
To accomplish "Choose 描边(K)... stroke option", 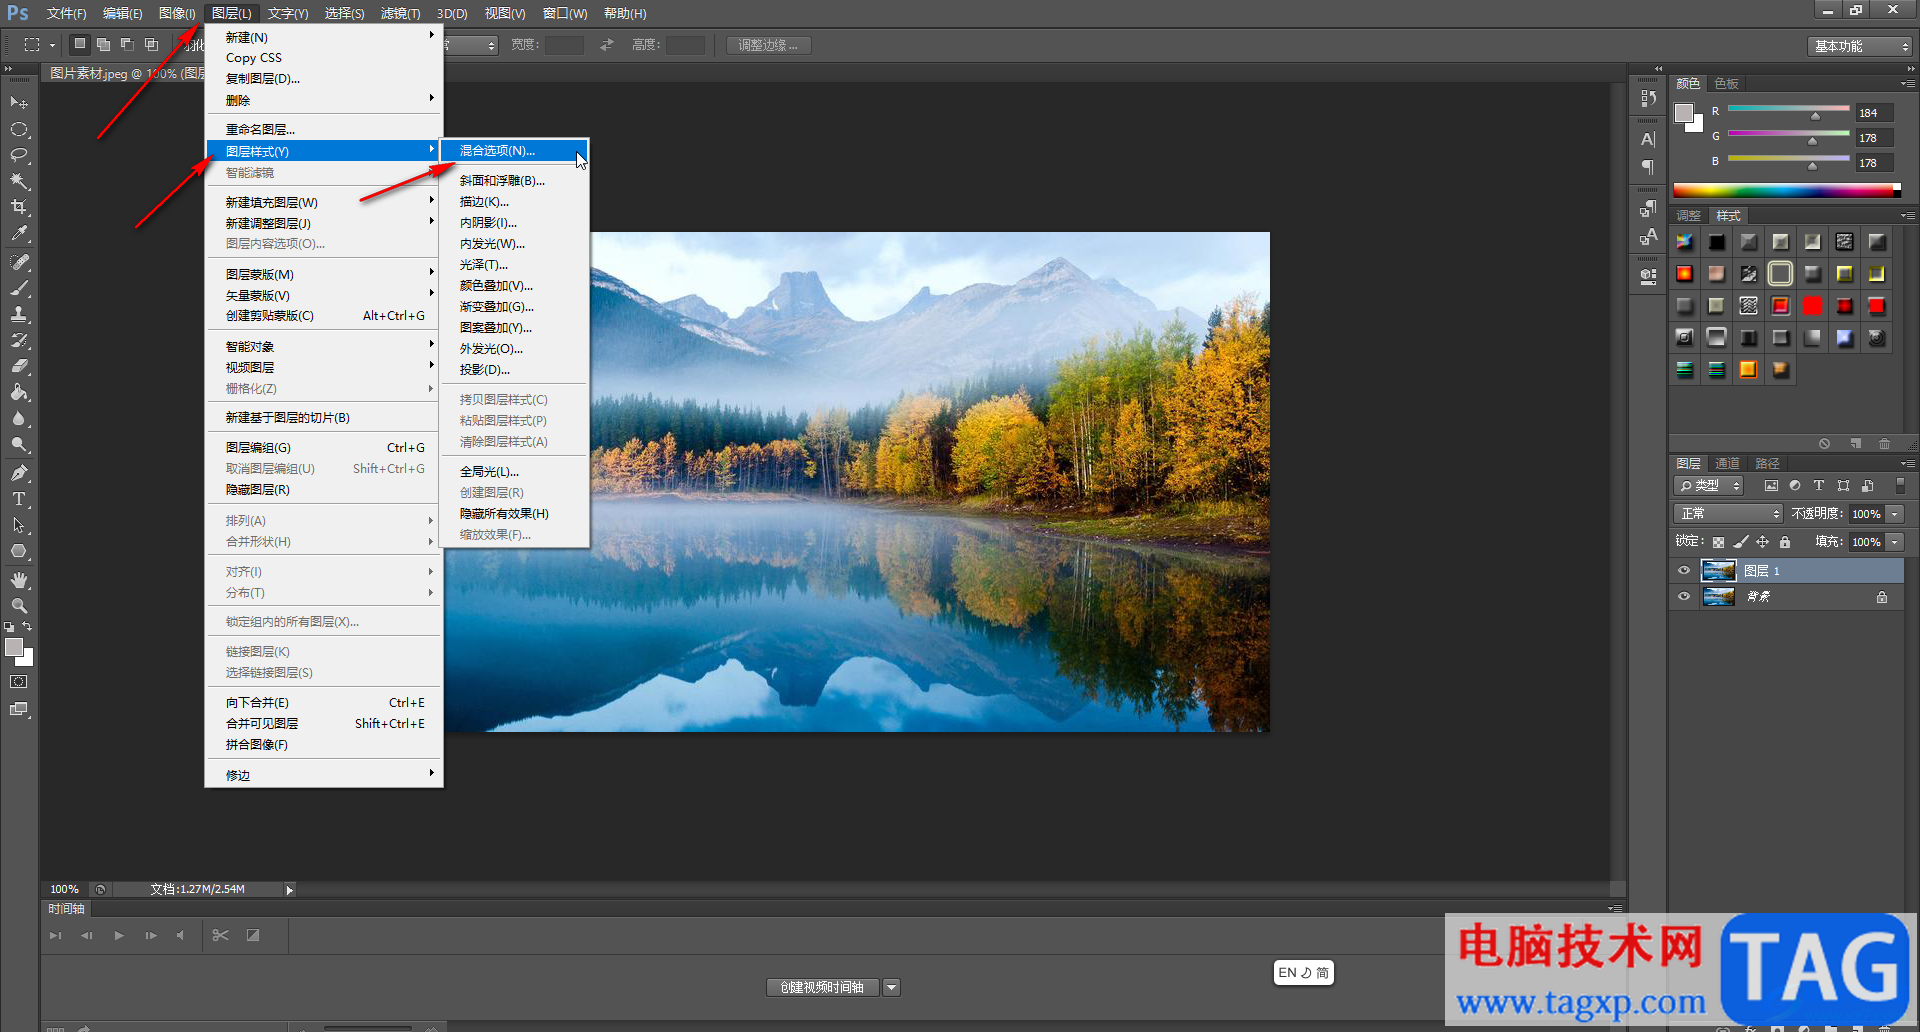I will click(x=514, y=202).
